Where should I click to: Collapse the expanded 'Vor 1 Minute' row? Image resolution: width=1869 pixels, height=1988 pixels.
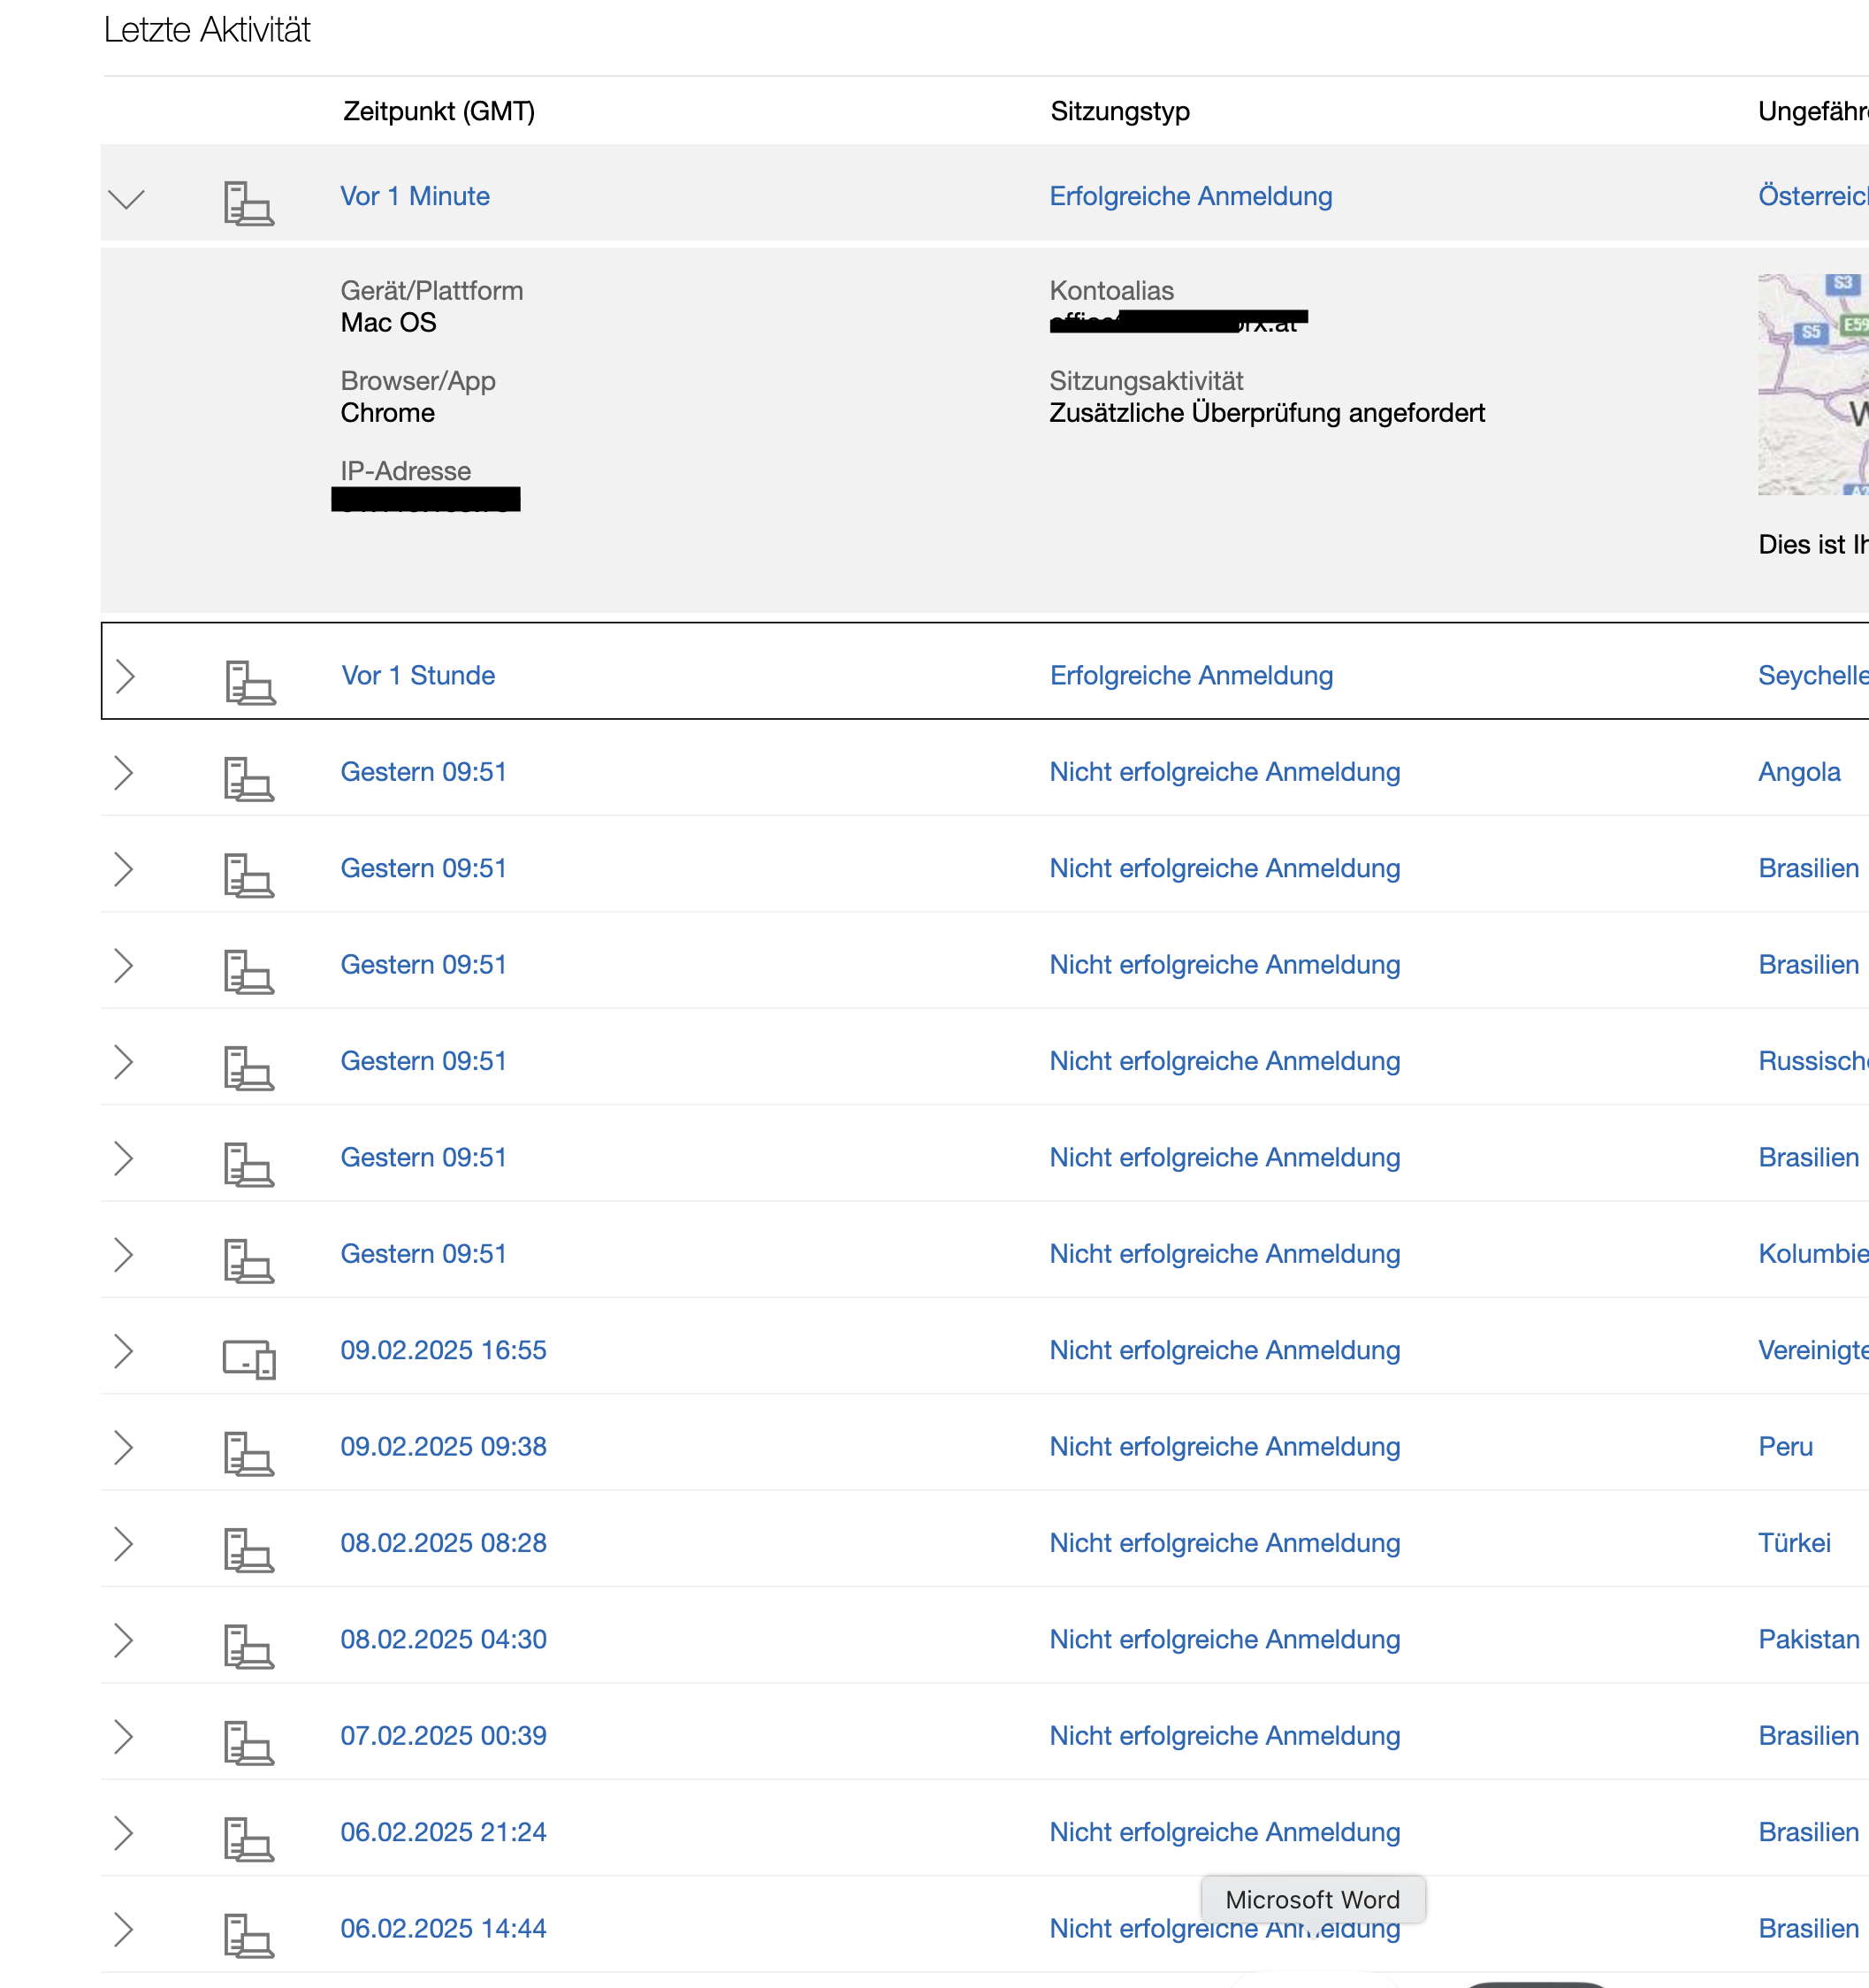[x=126, y=199]
